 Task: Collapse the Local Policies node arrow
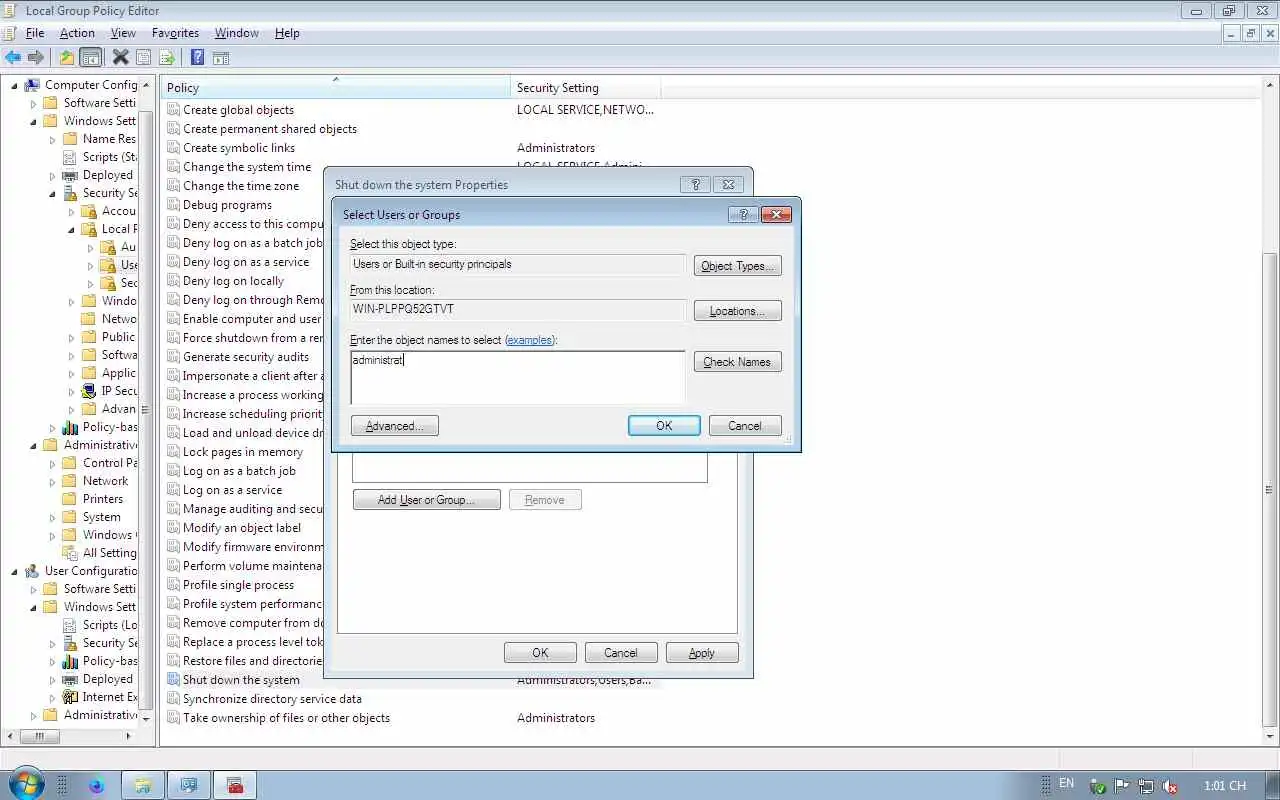point(72,229)
